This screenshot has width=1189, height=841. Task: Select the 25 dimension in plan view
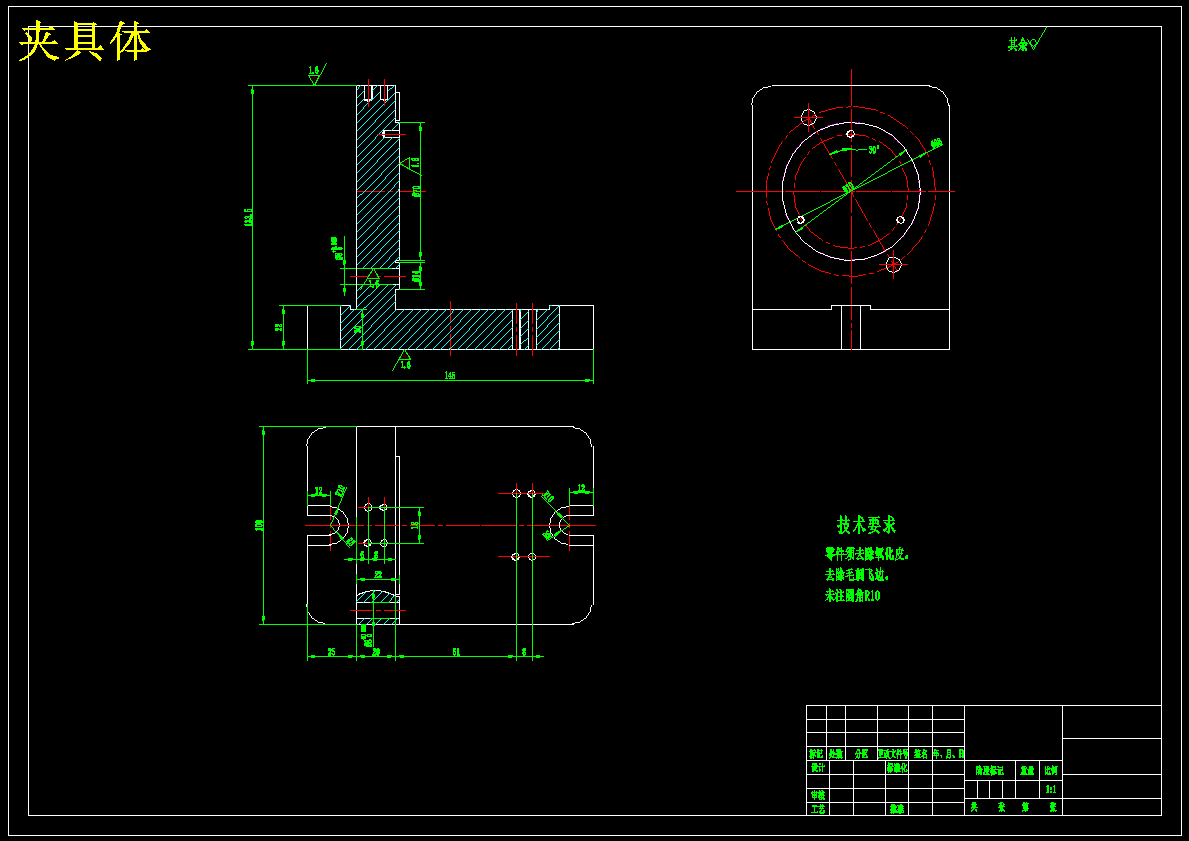331,651
